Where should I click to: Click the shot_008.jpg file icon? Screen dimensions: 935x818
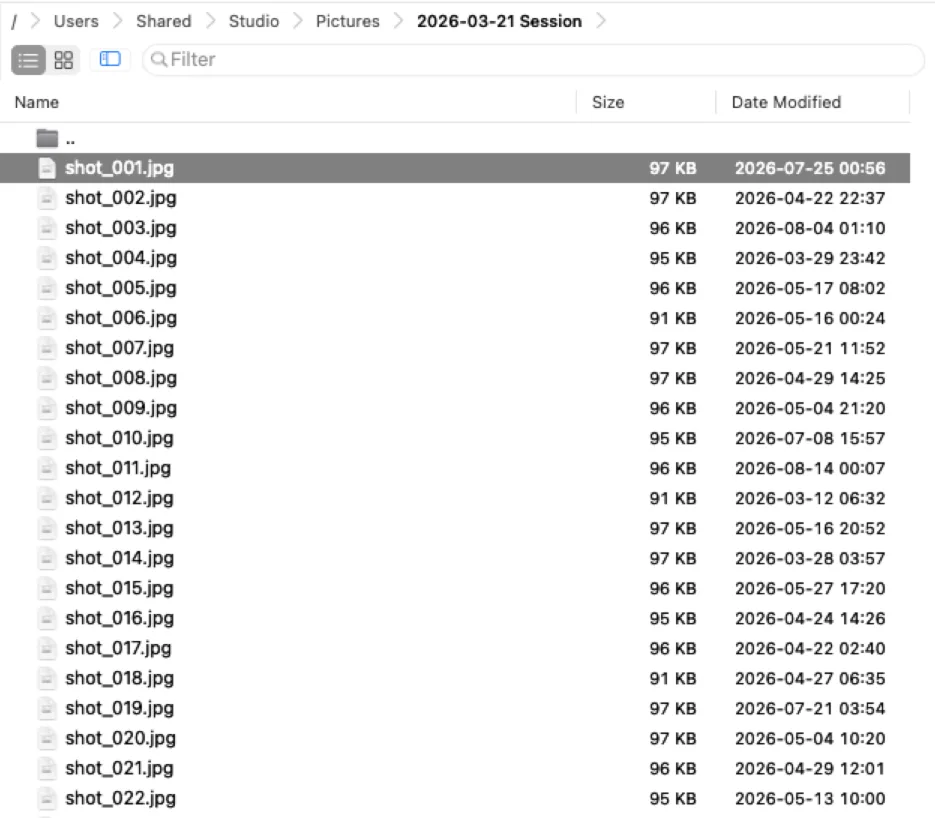[47, 378]
